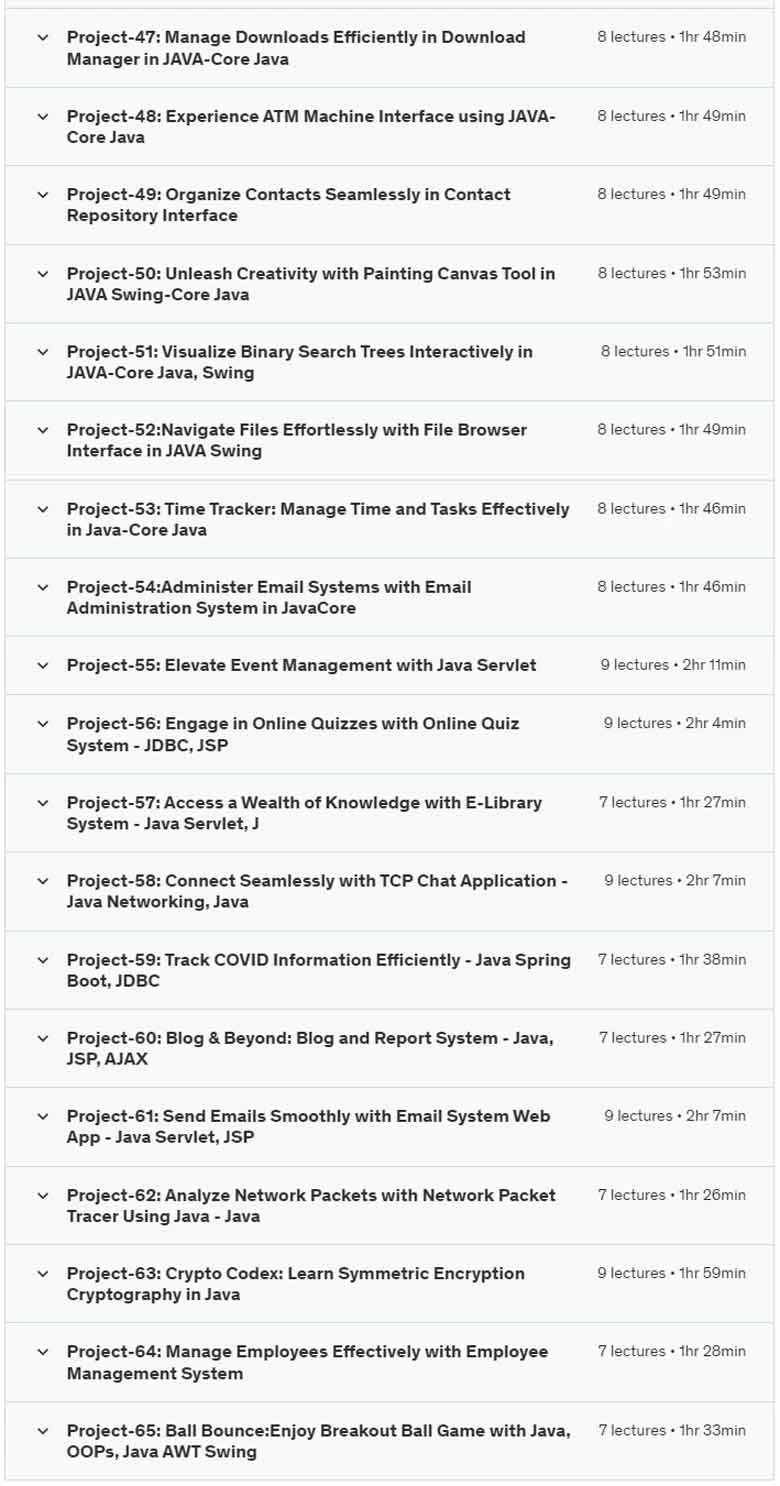
Task: Open Project-57 E-Library System section
Action: (389, 813)
